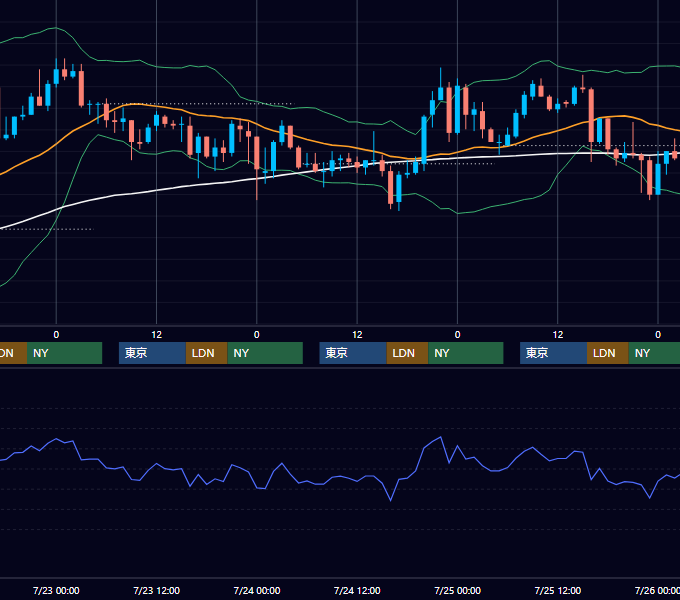Click the 7/24 00:00 time axis label
The height and width of the screenshot is (600, 680).
(x=257, y=590)
